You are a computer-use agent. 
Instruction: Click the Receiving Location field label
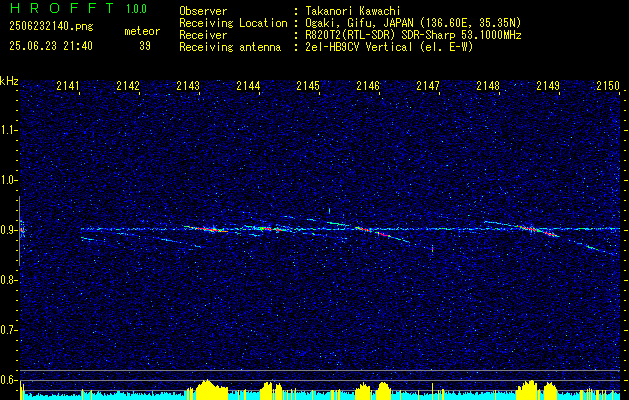click(x=233, y=23)
